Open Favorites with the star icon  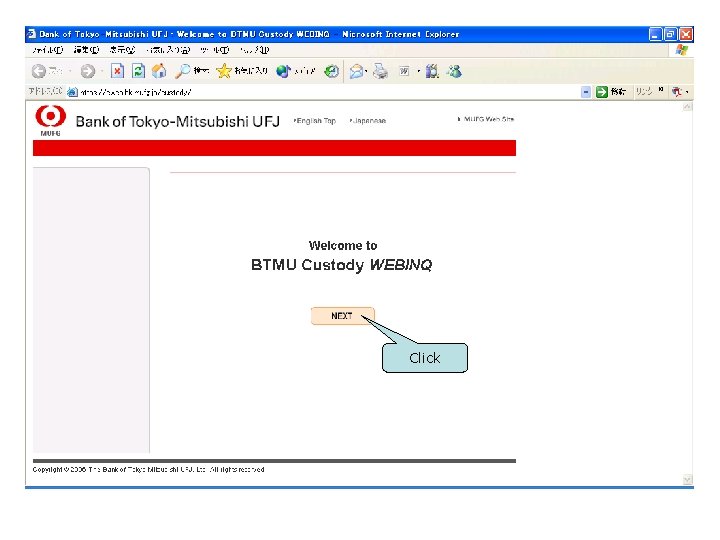coord(224,71)
